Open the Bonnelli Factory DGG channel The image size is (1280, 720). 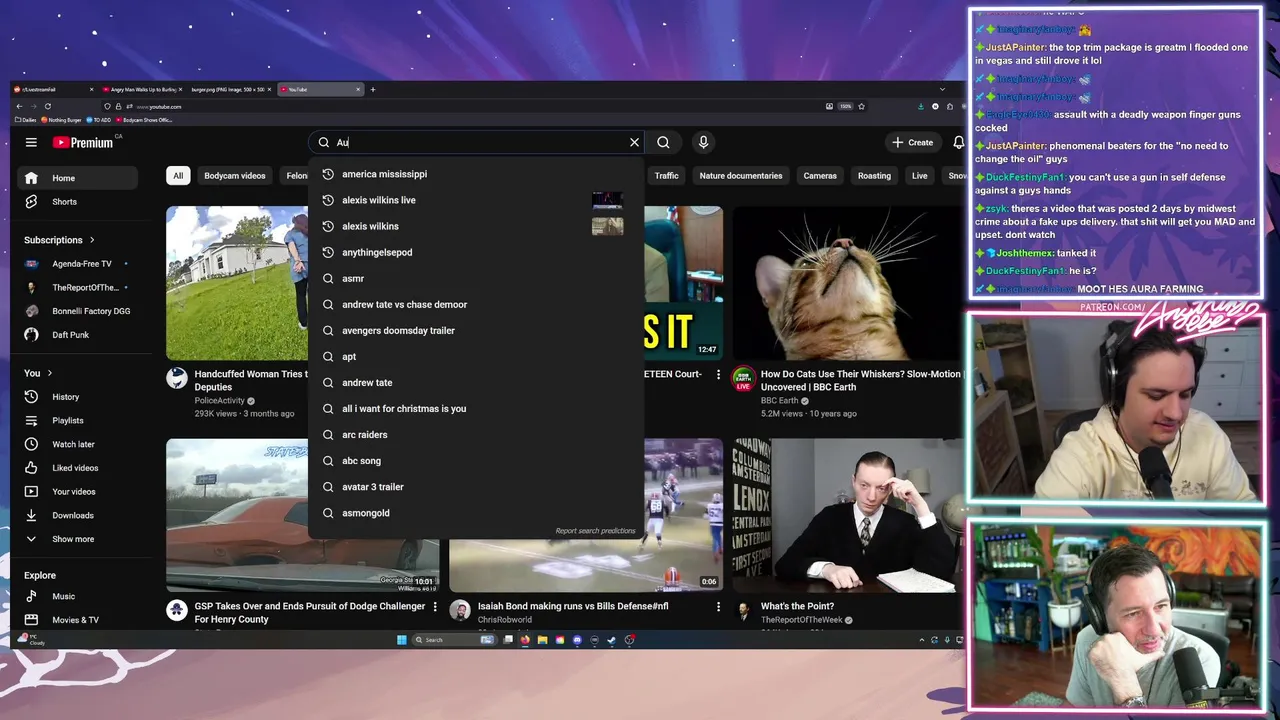tap(78, 311)
